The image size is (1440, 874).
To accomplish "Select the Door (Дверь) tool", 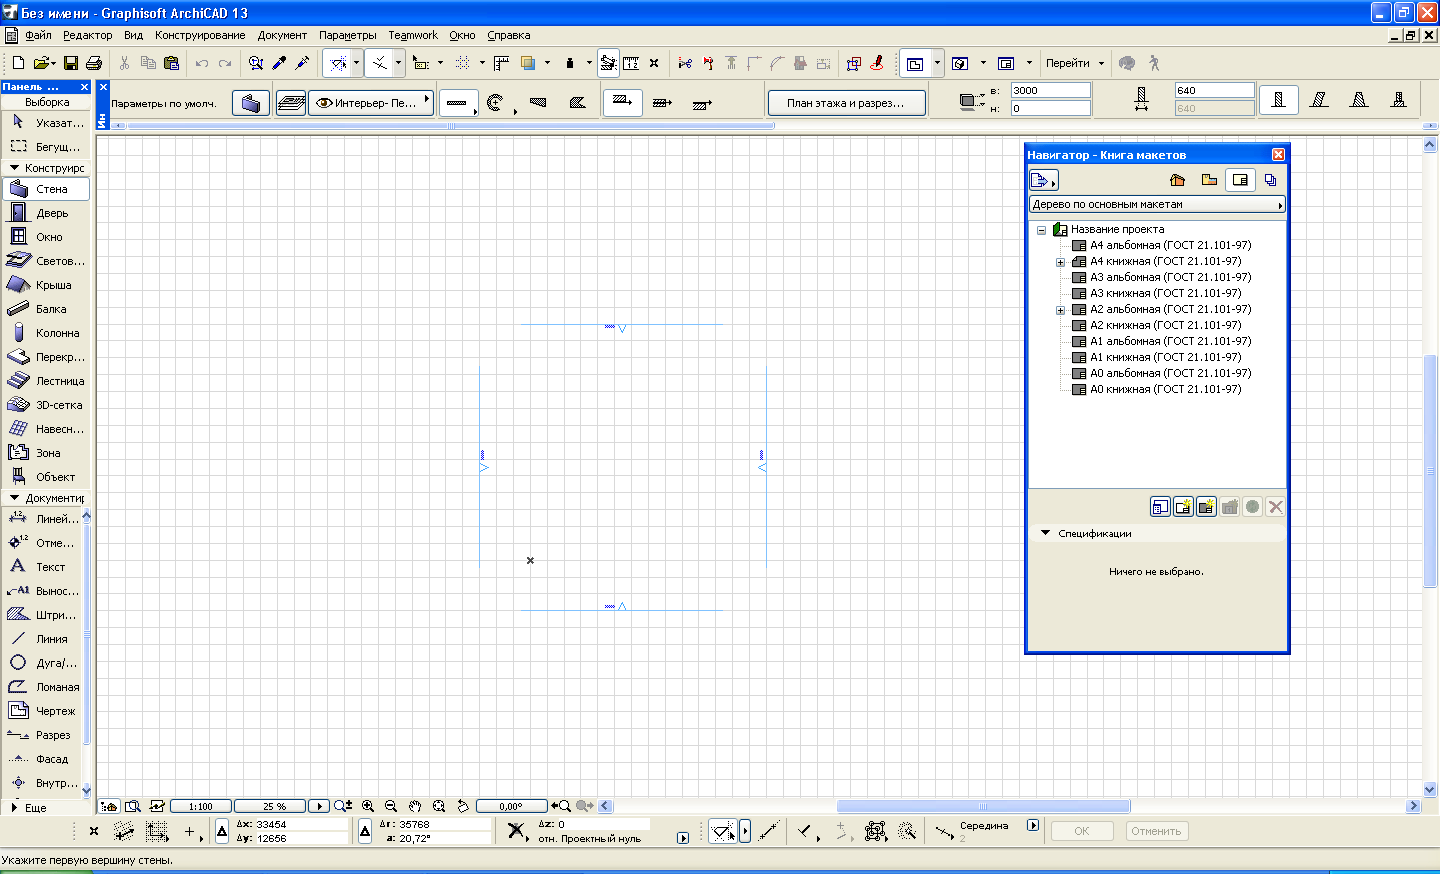I will 46,213.
